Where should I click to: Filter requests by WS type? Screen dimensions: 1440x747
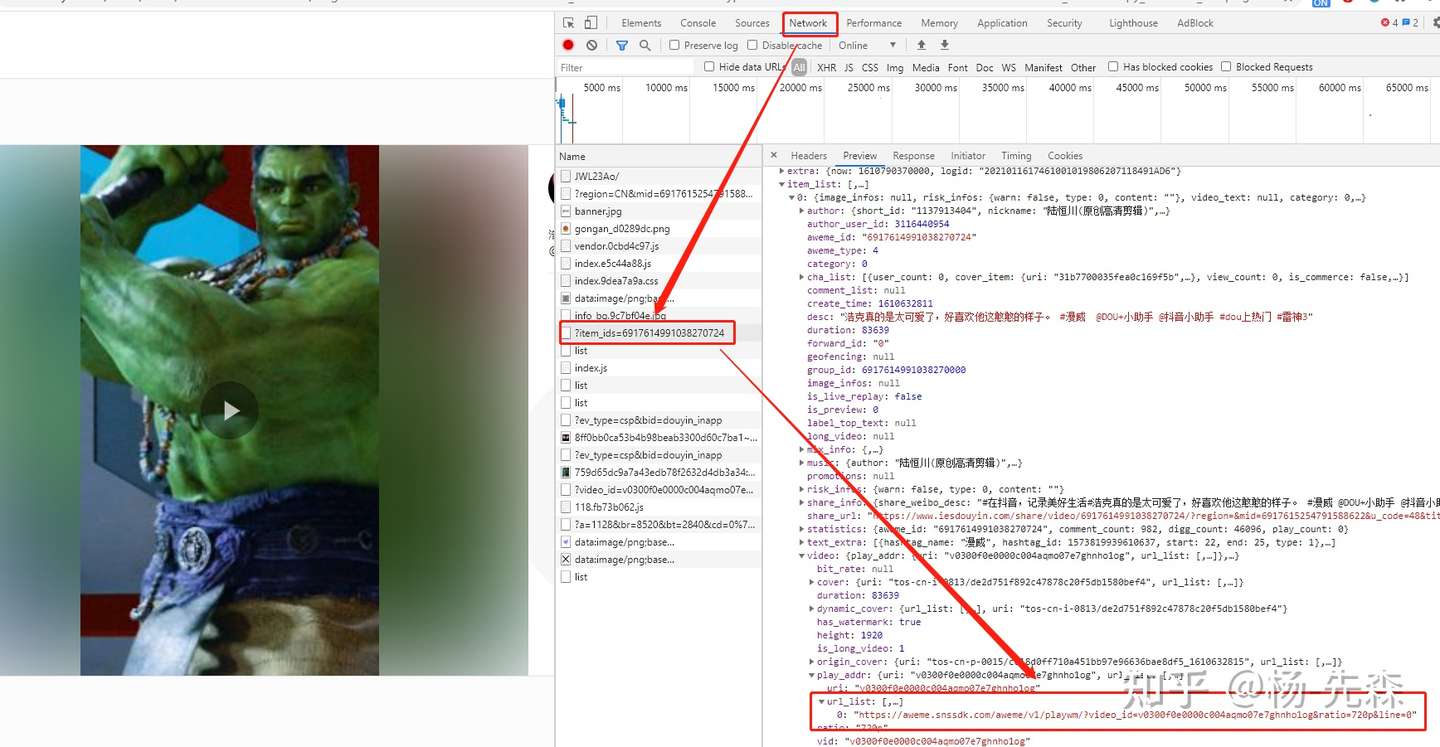[x=1009, y=68]
